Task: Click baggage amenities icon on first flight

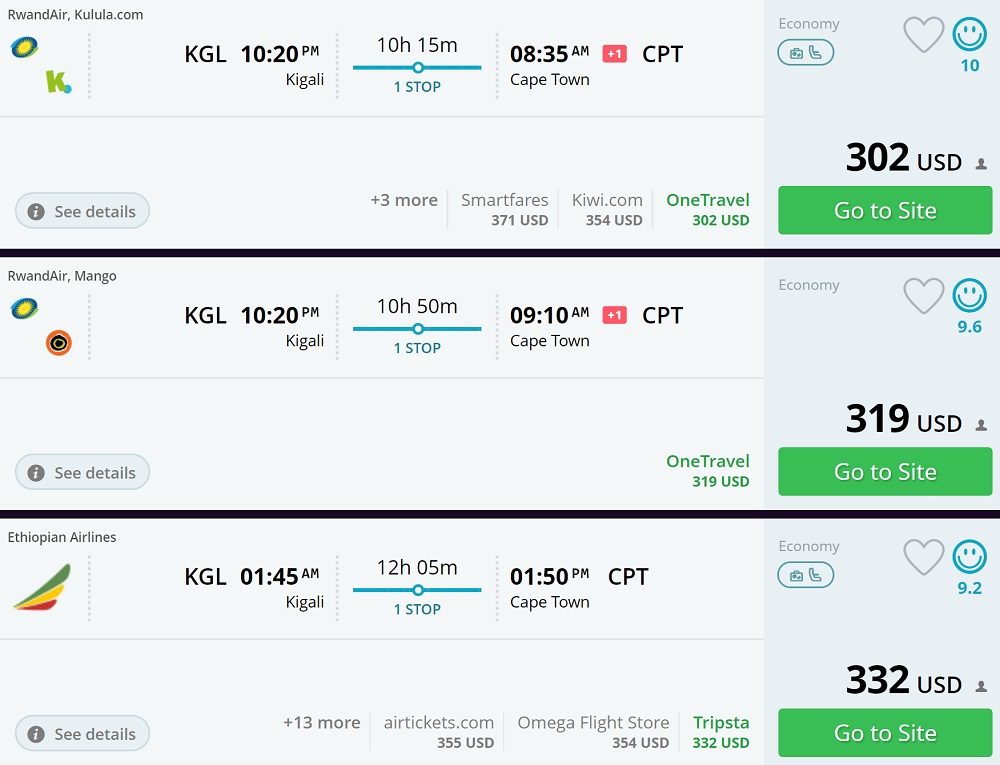Action: [x=805, y=53]
